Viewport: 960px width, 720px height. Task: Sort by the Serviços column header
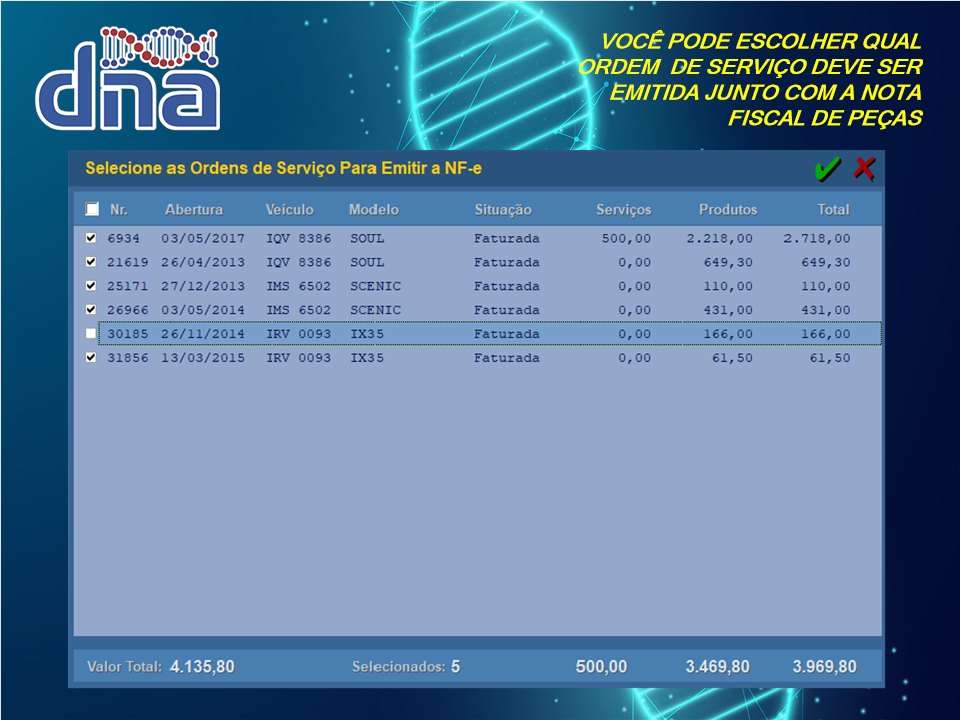point(624,210)
